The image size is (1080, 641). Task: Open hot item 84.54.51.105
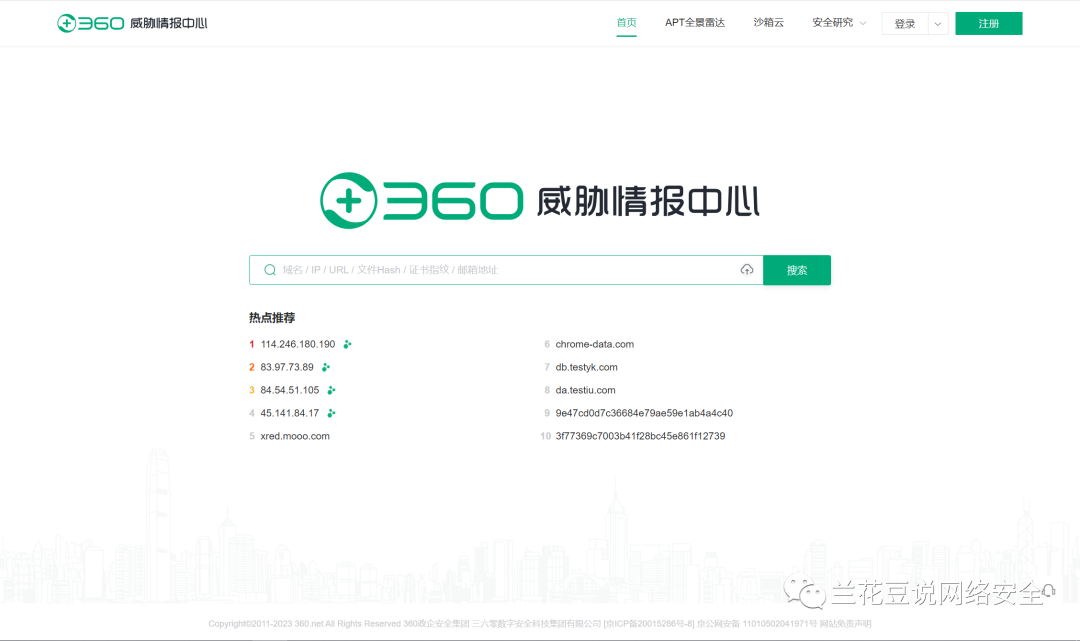click(289, 390)
